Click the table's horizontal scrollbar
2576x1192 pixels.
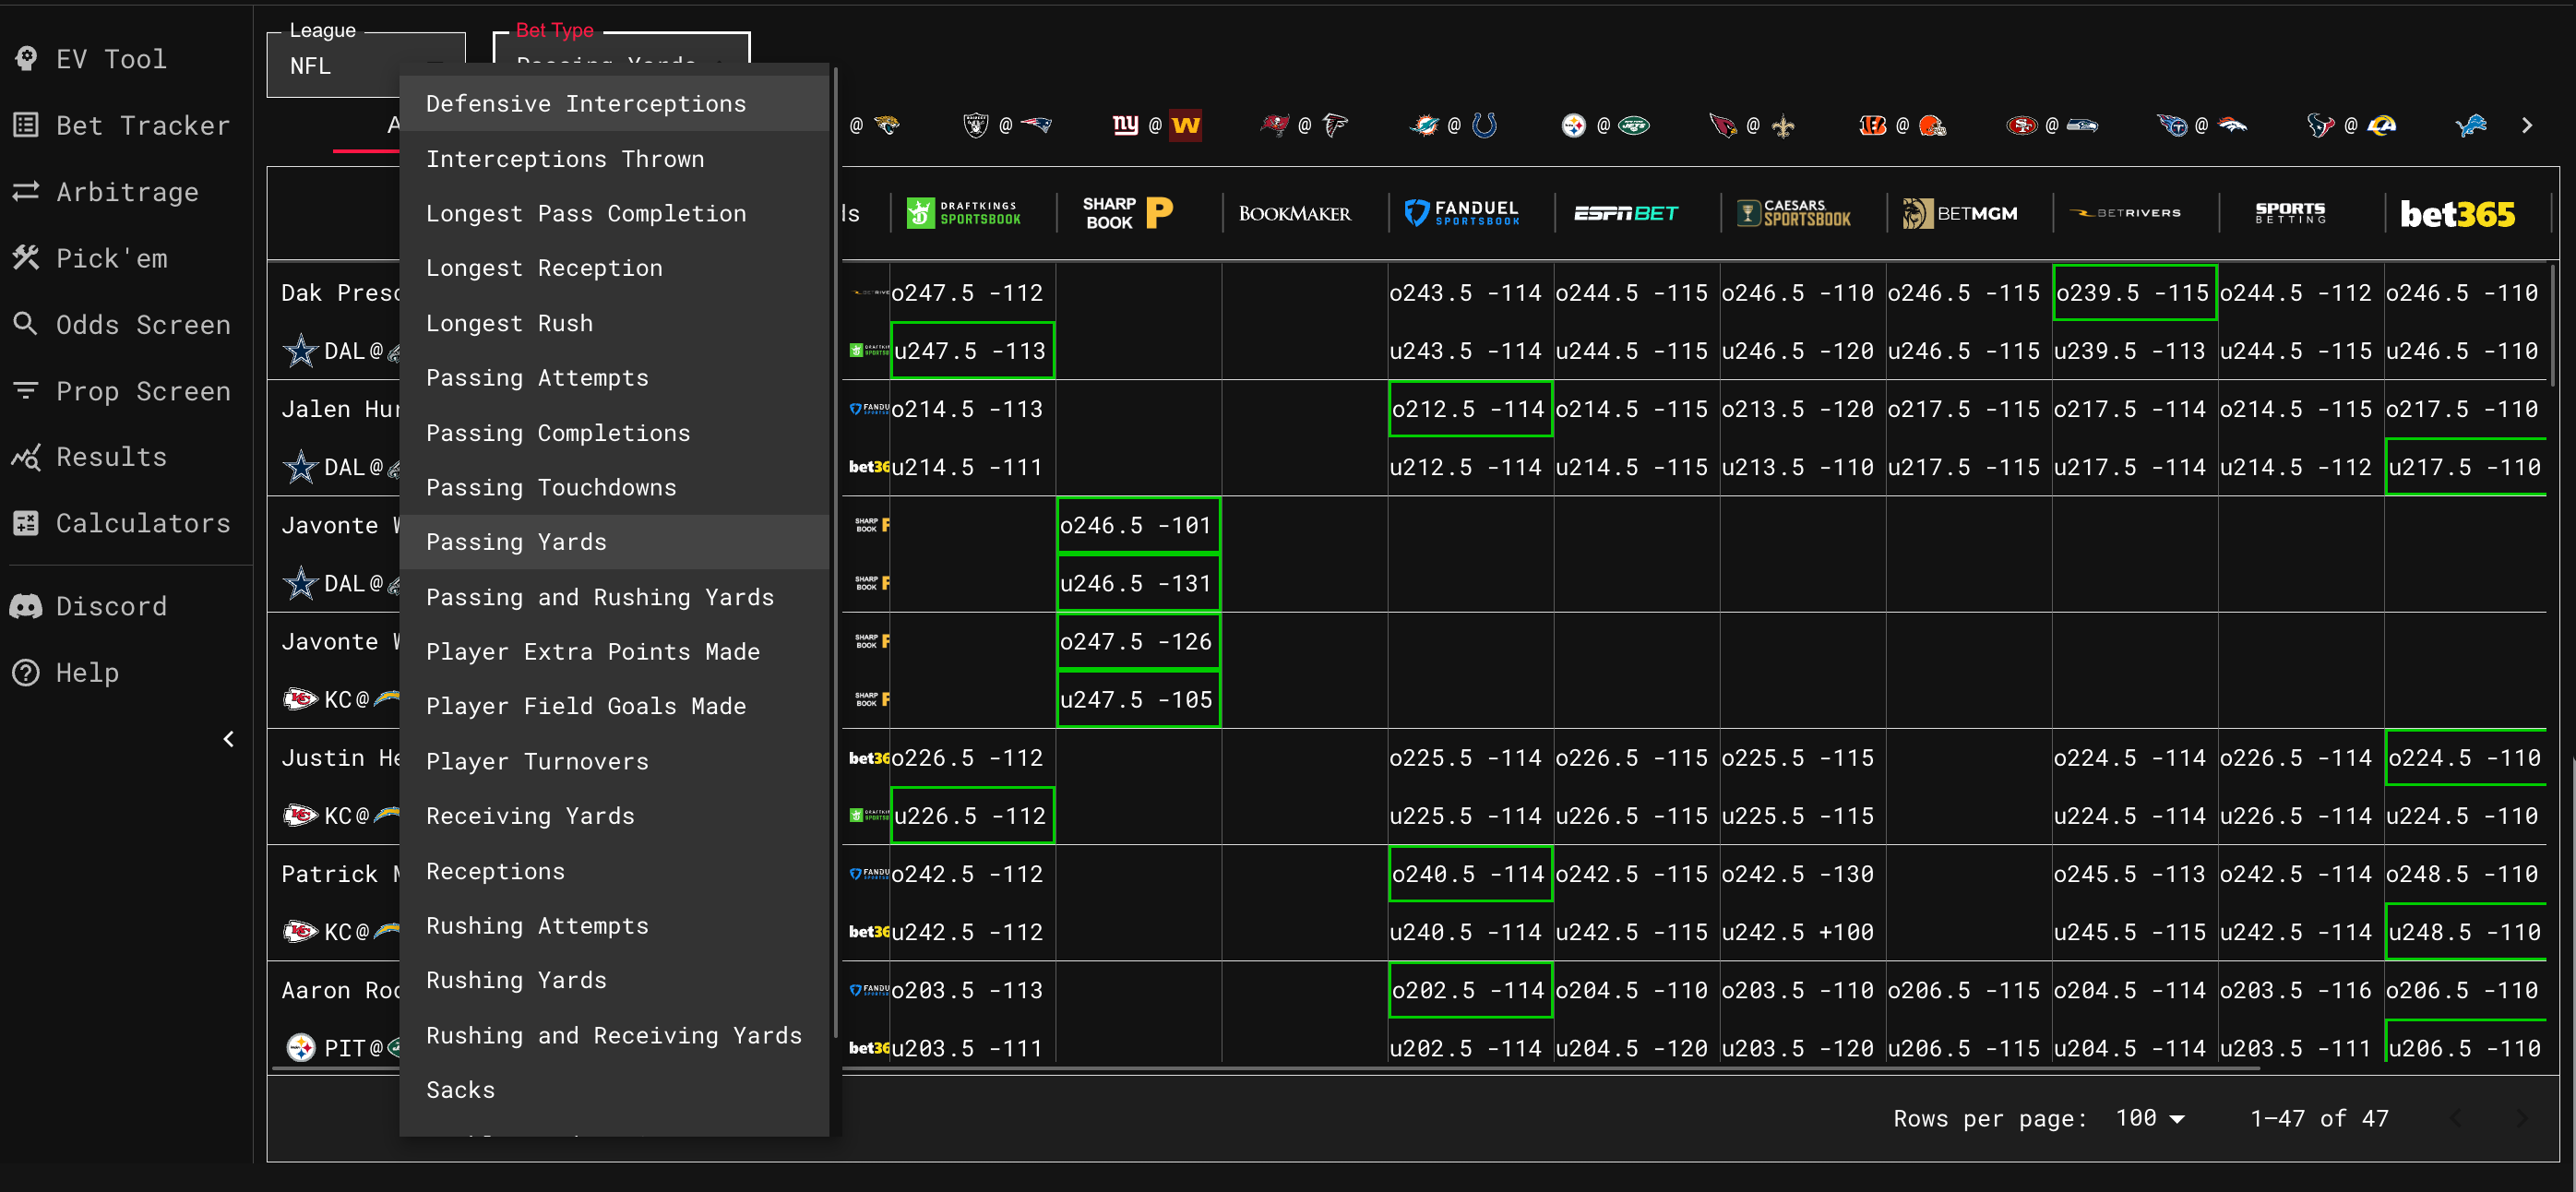click(1500, 1069)
